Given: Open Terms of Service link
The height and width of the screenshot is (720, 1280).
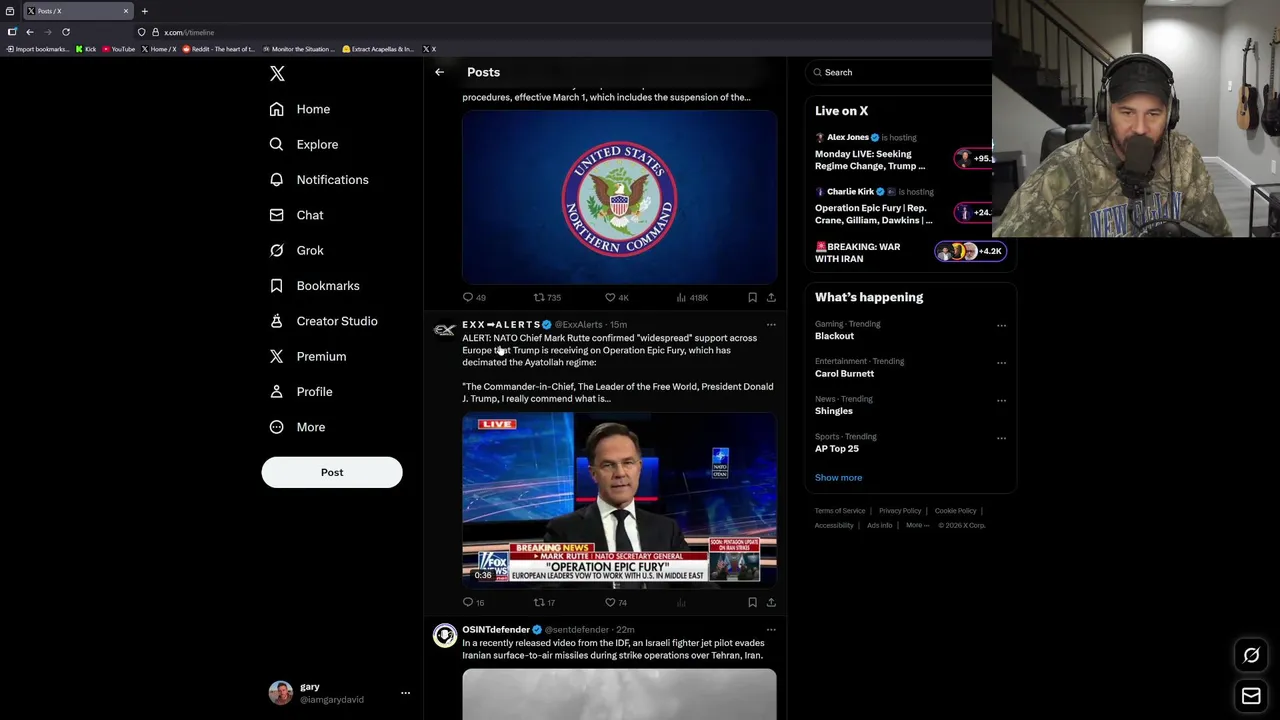Looking at the screenshot, I should [x=840, y=511].
